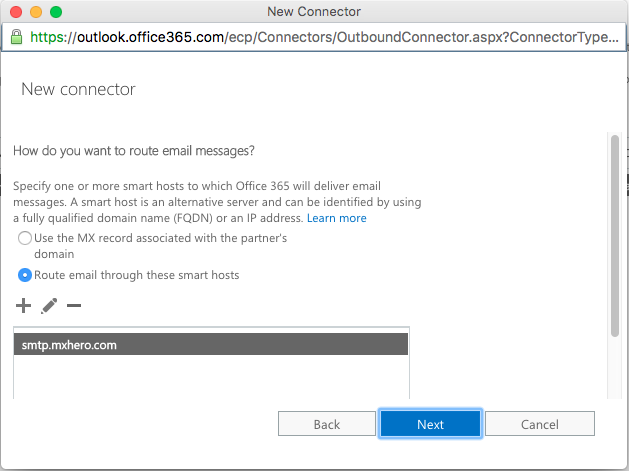Go to the previous step with Back

tap(327, 424)
